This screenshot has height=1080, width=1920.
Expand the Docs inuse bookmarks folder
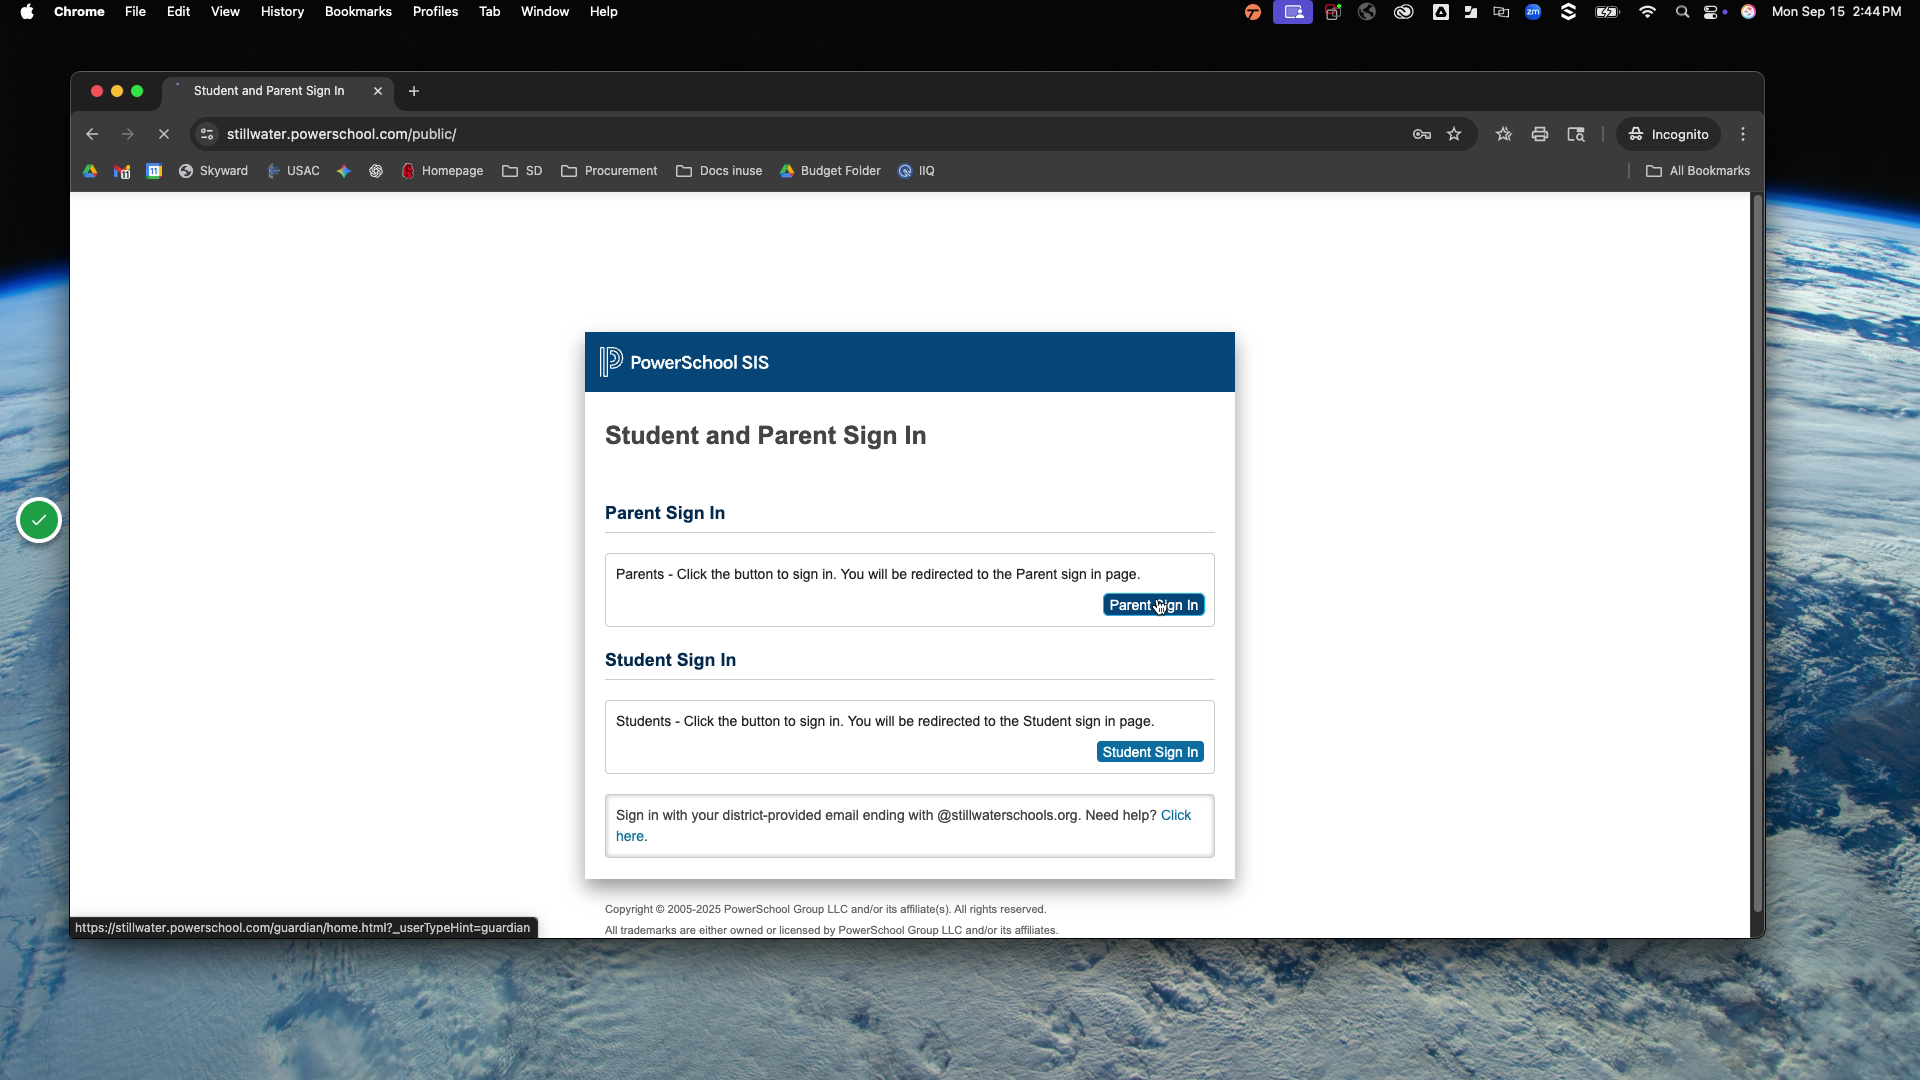coord(719,171)
